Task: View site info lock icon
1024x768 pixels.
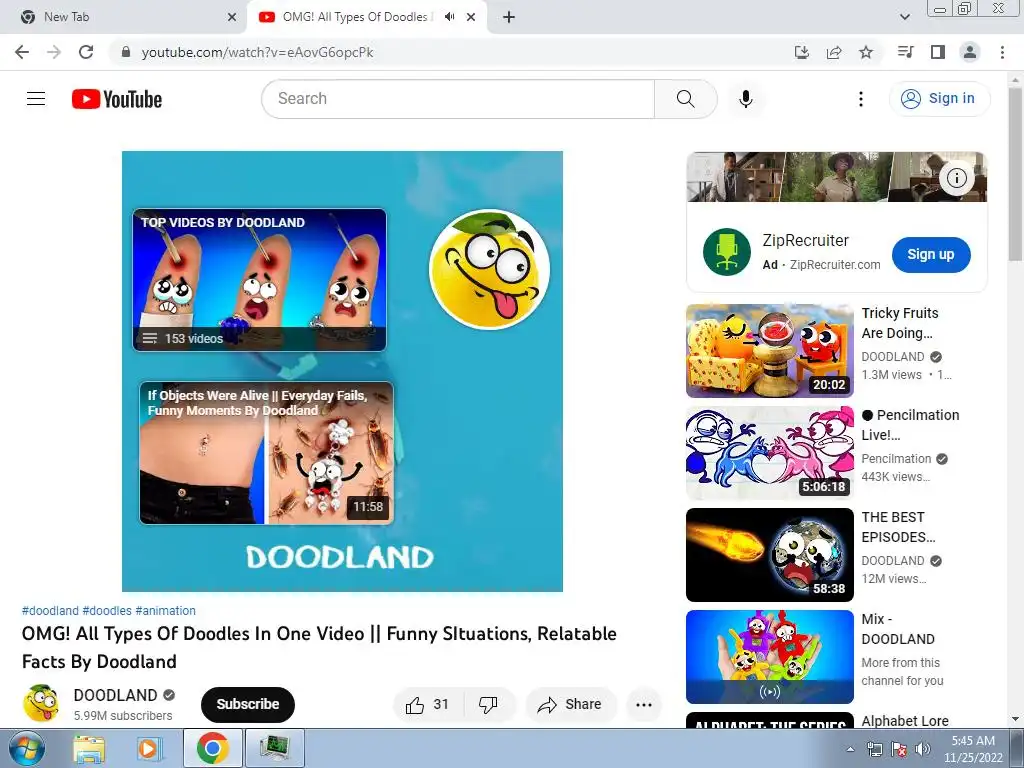Action: [126, 52]
